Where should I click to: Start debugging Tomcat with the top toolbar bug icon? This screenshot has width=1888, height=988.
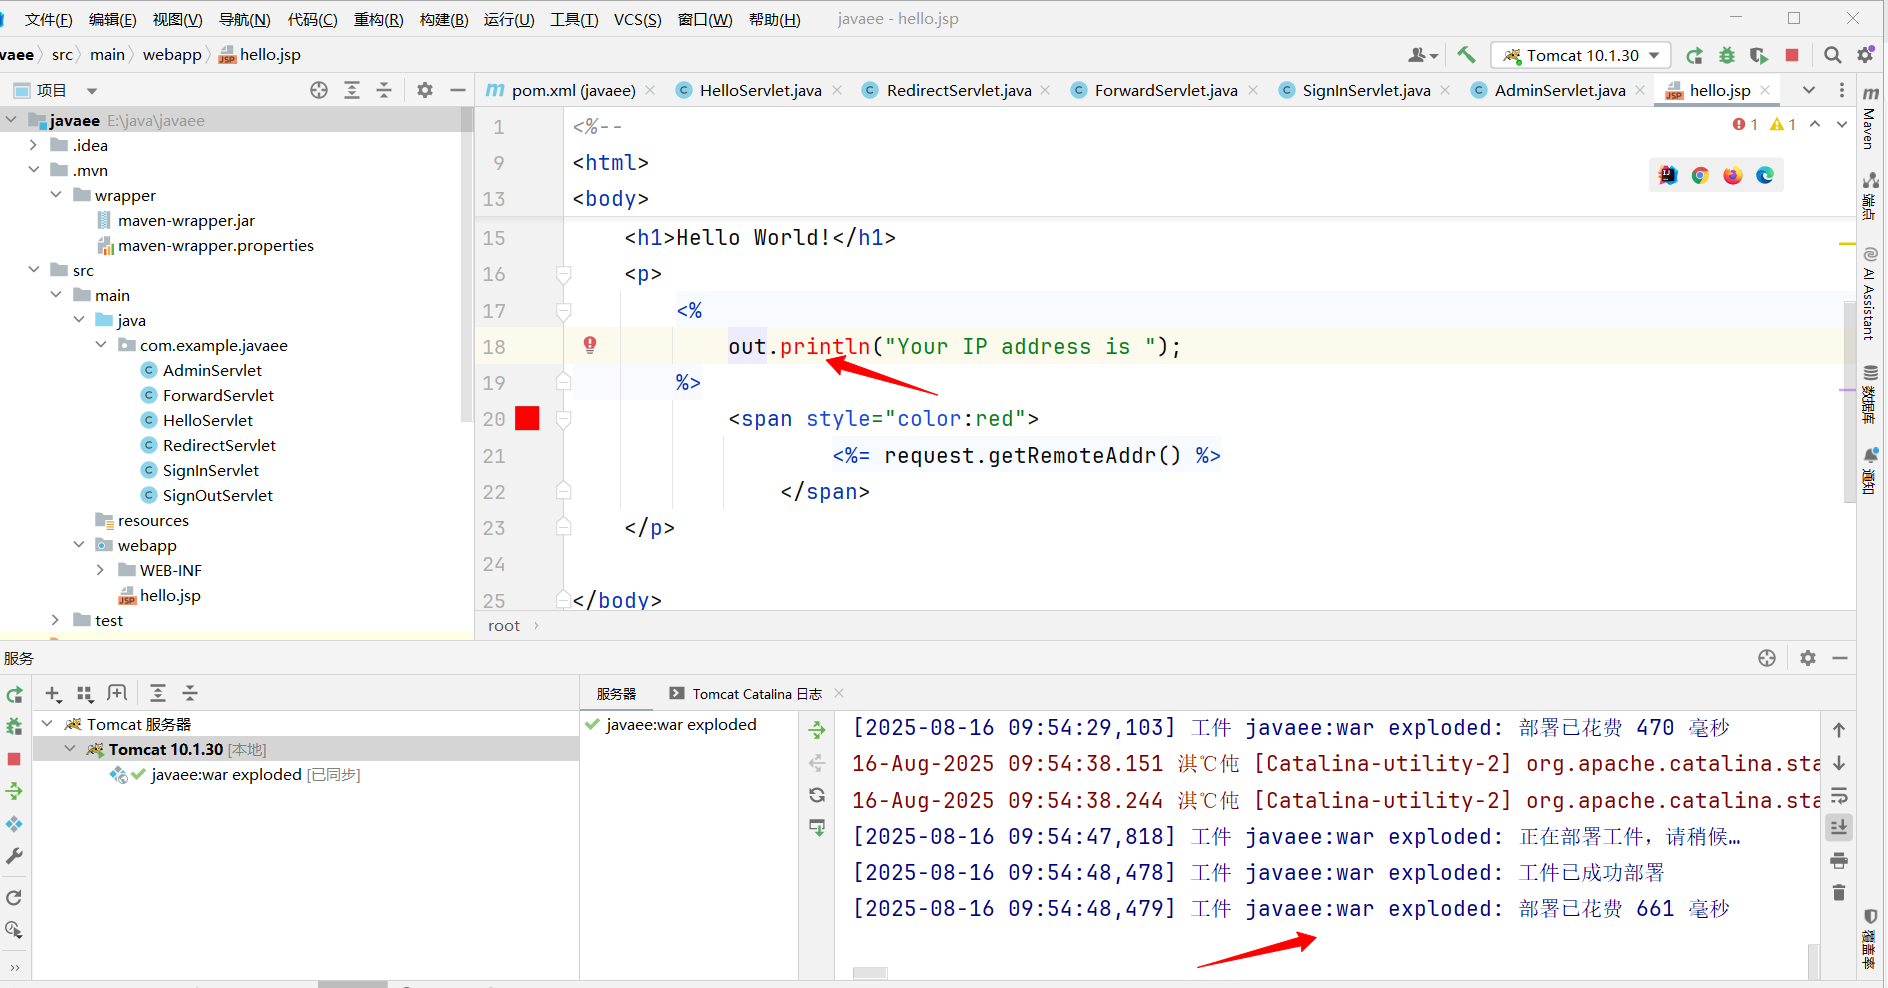[x=1727, y=55]
